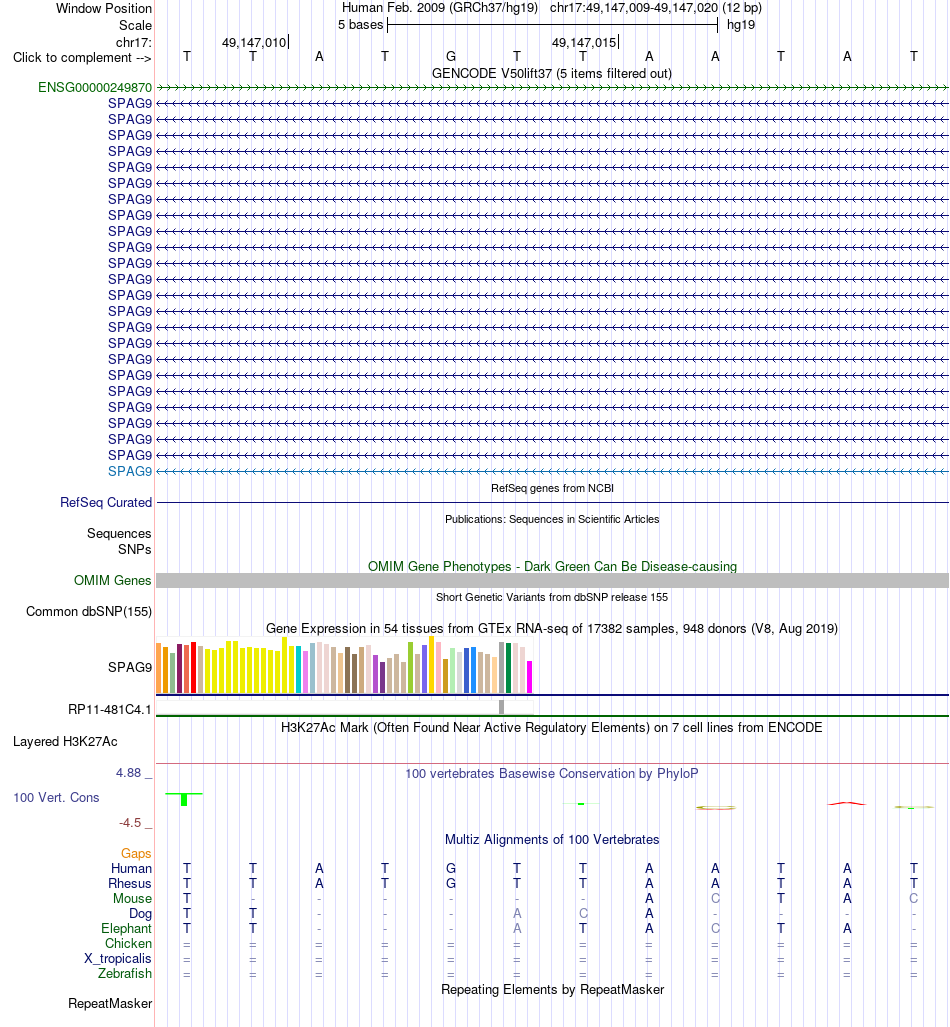Click the chr17: ruler label
This screenshot has height=1027, width=950.
(134, 43)
